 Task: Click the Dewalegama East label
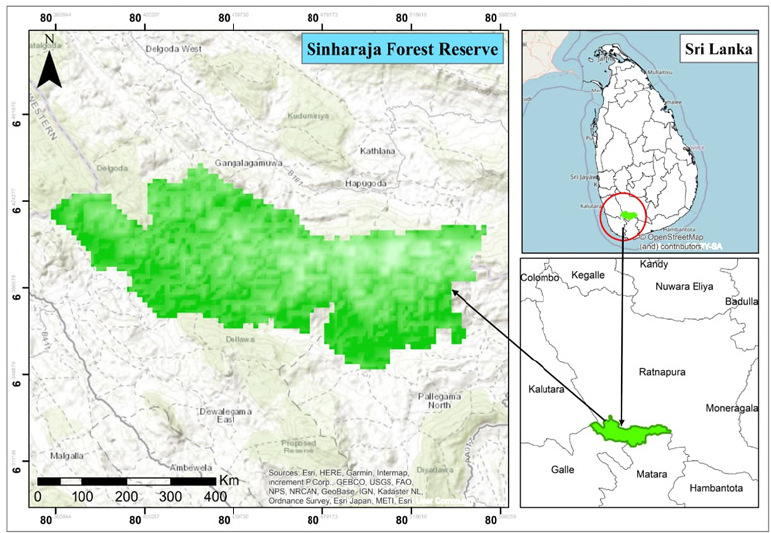click(x=226, y=415)
